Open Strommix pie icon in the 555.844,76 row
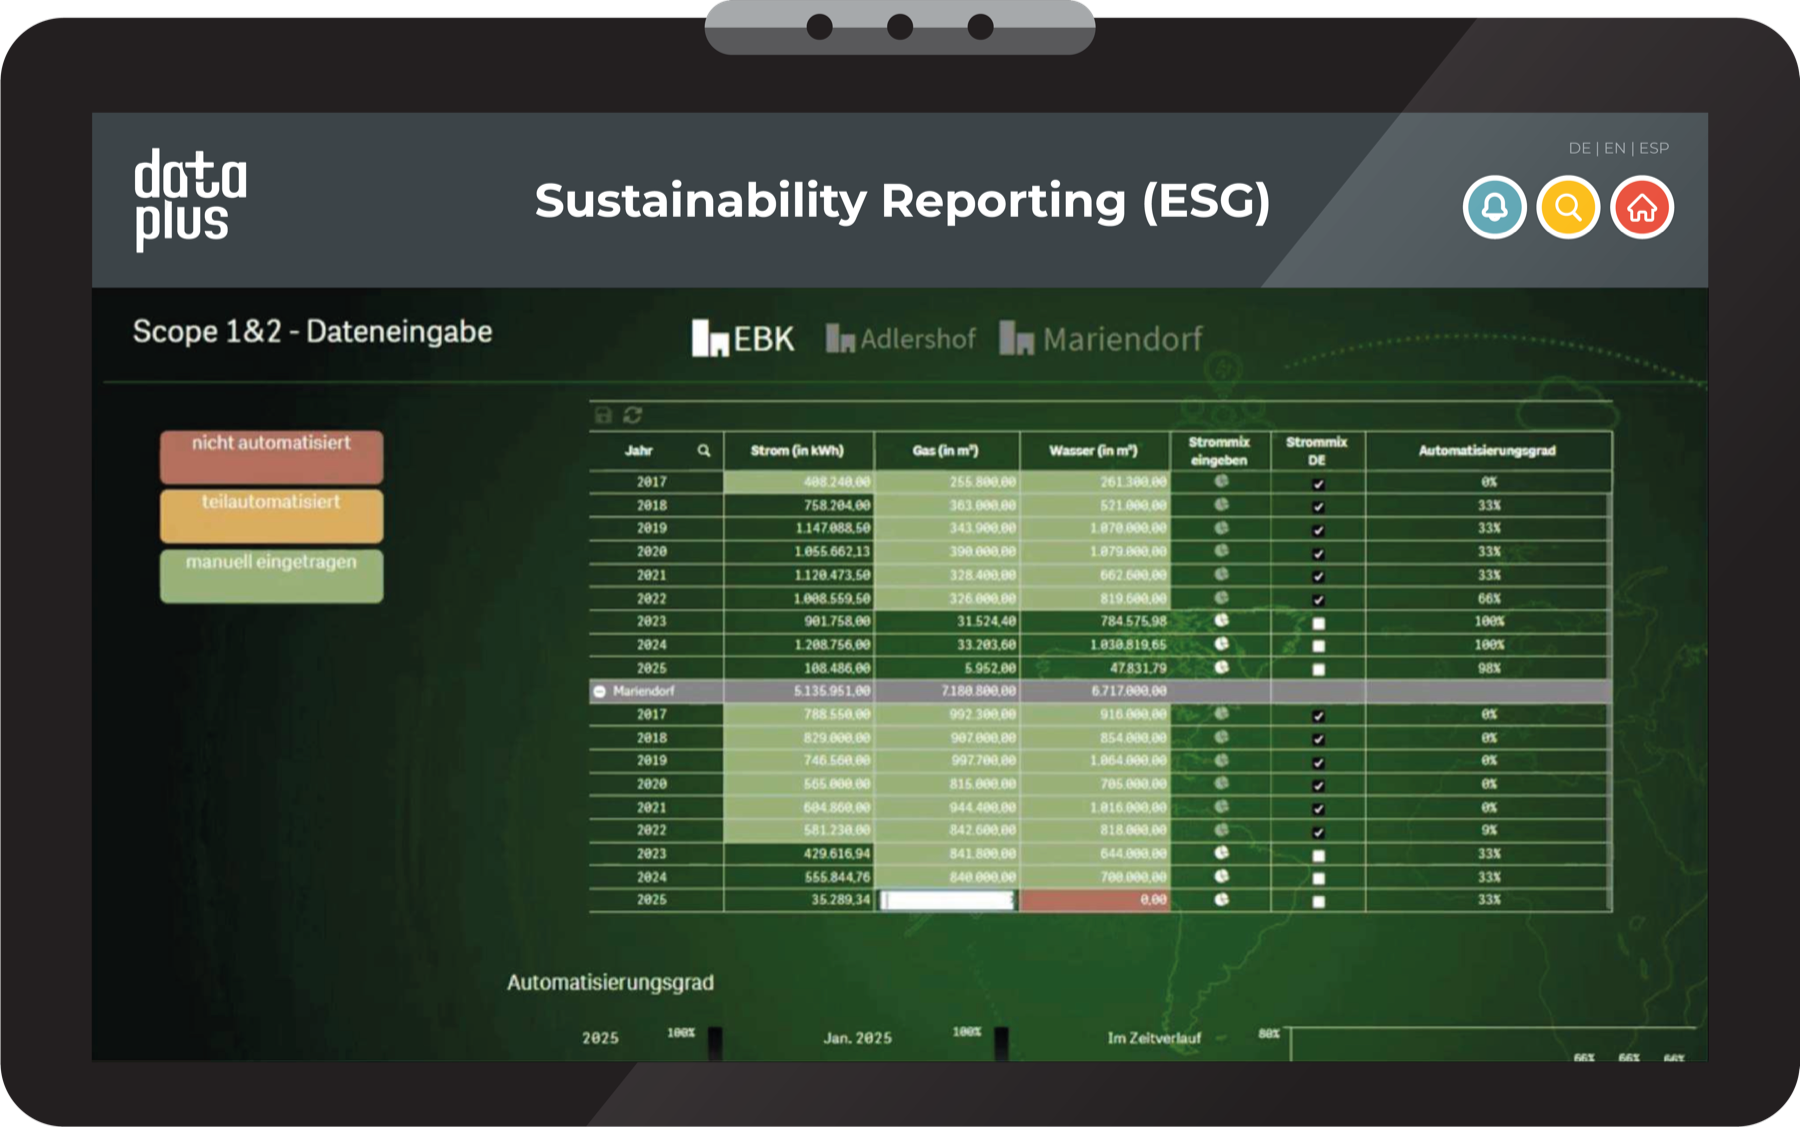This screenshot has height=1127, width=1800. [1221, 877]
